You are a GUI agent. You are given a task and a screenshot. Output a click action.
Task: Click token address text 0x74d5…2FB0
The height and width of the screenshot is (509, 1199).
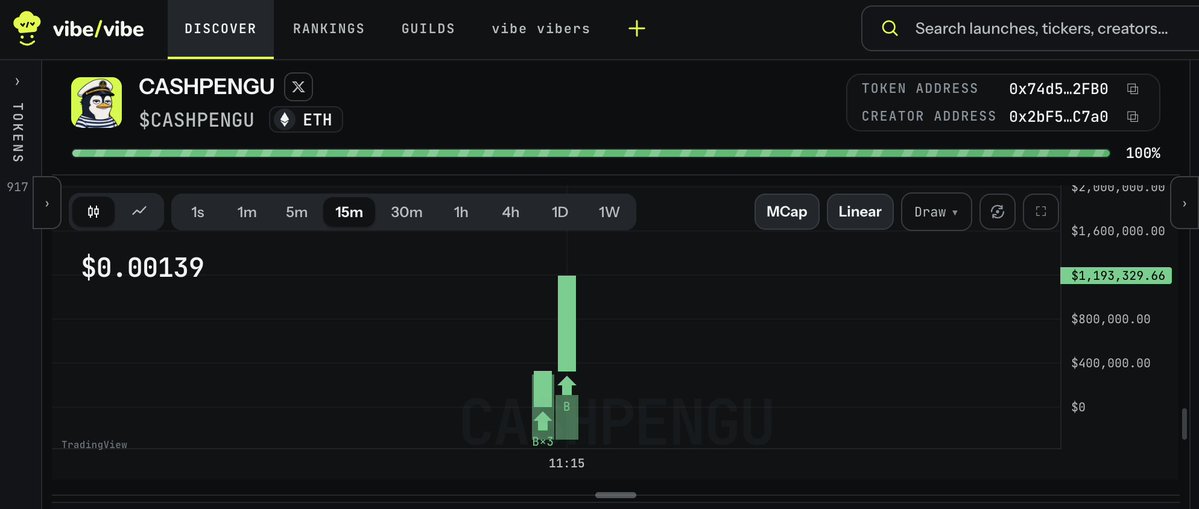[1058, 89]
